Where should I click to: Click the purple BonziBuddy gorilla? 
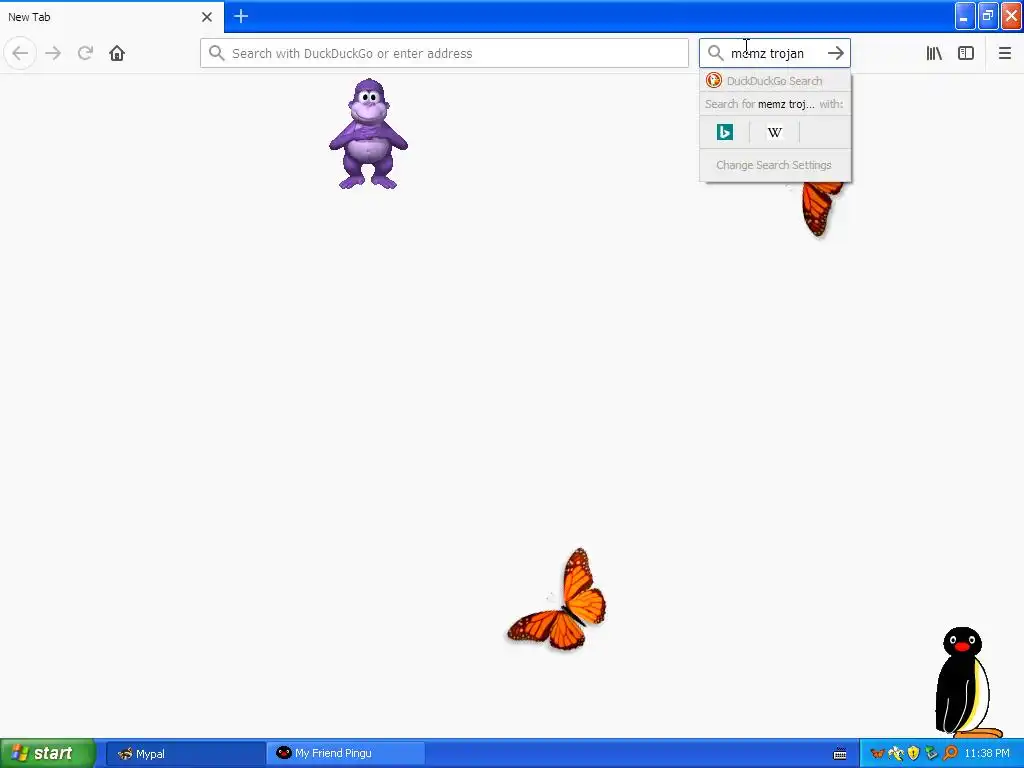[x=368, y=134]
